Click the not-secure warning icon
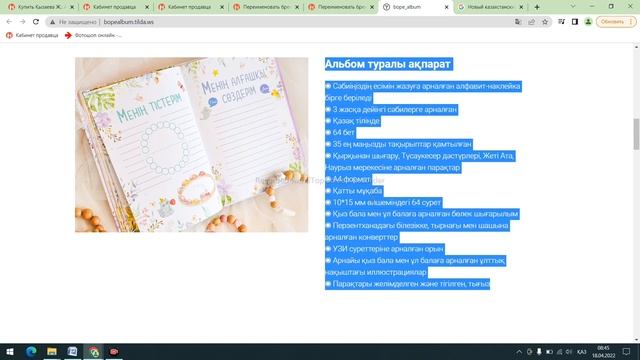 [x=52, y=22]
